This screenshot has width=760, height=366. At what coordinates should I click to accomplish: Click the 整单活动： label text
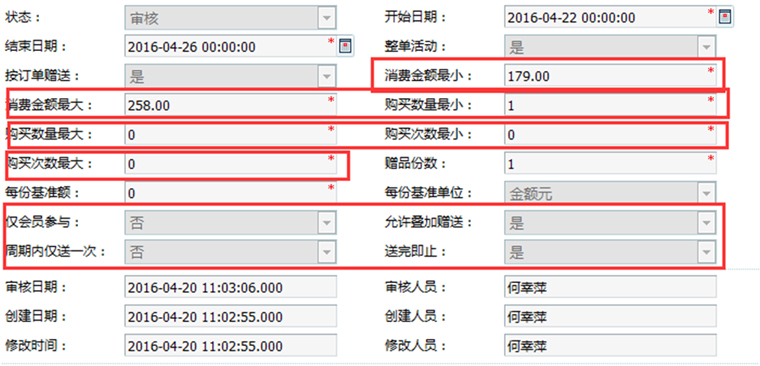click(x=415, y=46)
